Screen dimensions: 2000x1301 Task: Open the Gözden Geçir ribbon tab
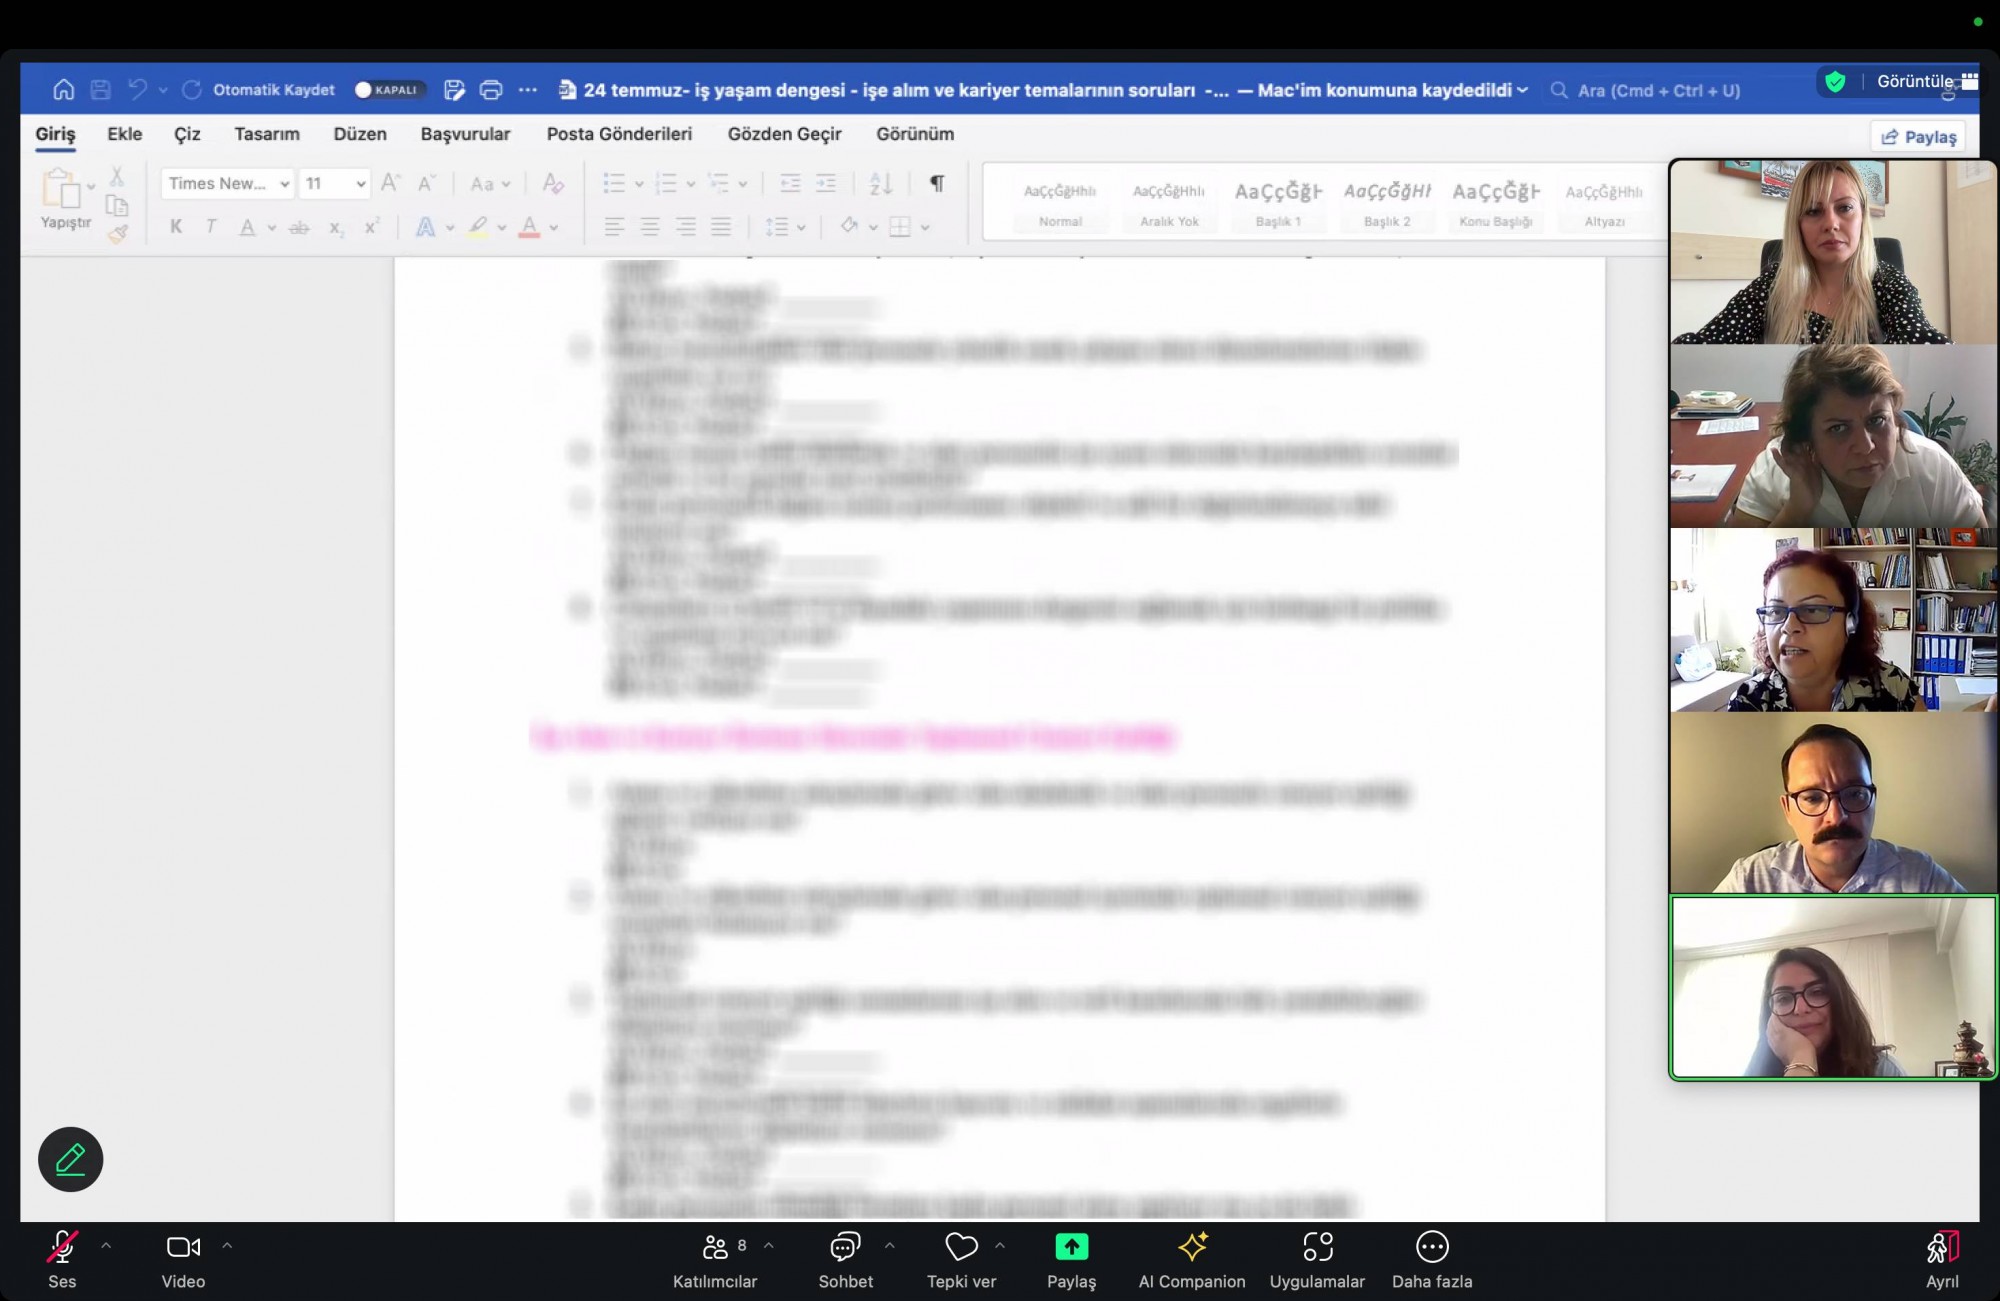pos(784,134)
